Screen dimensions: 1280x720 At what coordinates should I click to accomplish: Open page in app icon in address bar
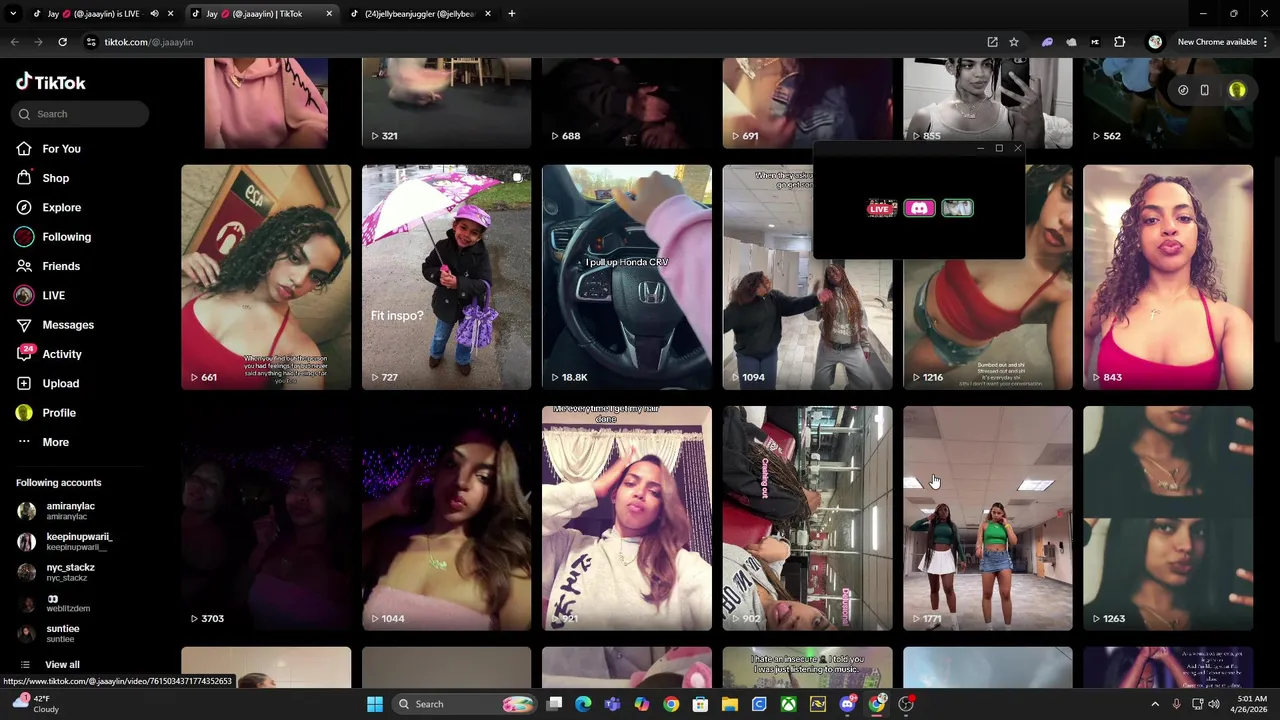point(992,42)
